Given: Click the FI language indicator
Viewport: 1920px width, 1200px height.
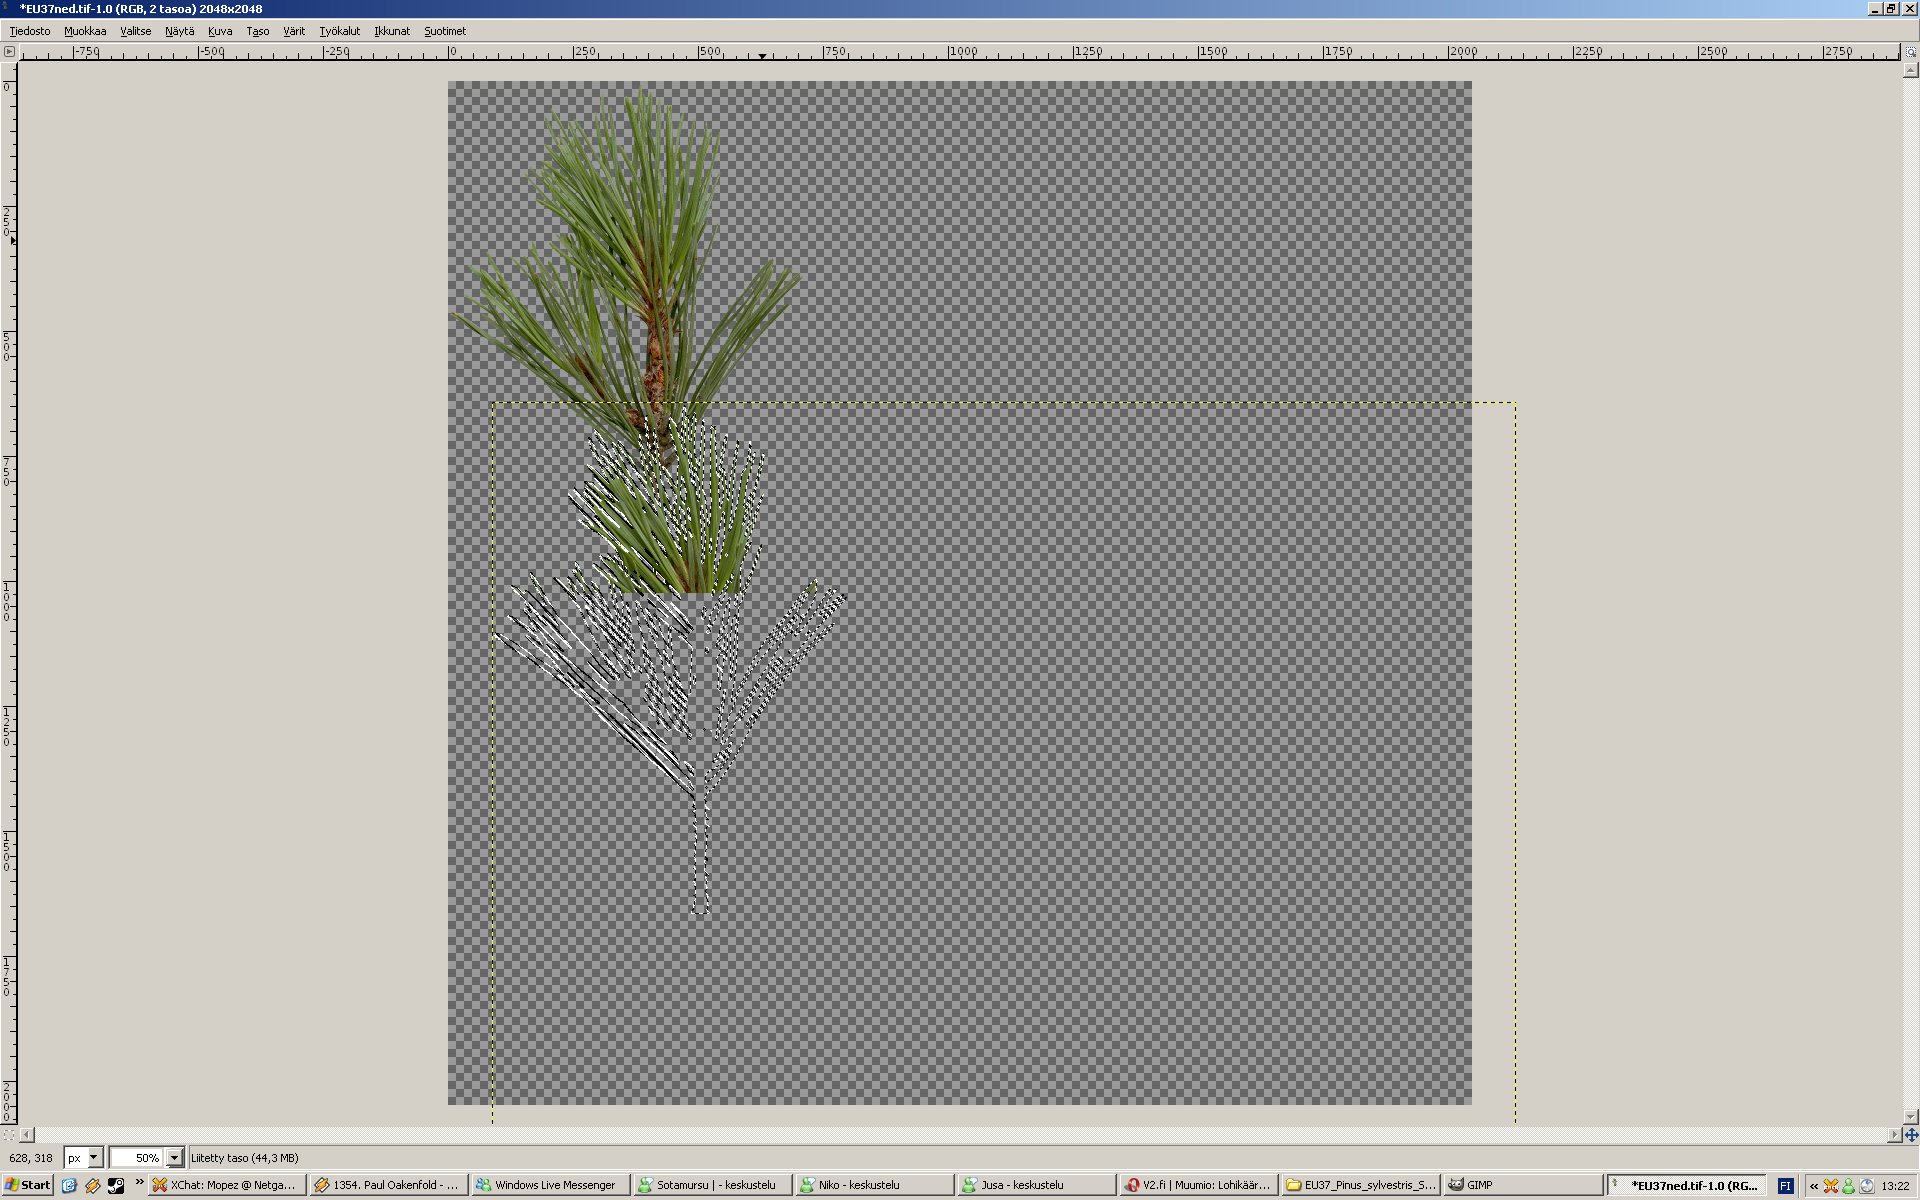Looking at the screenshot, I should [x=1785, y=1185].
